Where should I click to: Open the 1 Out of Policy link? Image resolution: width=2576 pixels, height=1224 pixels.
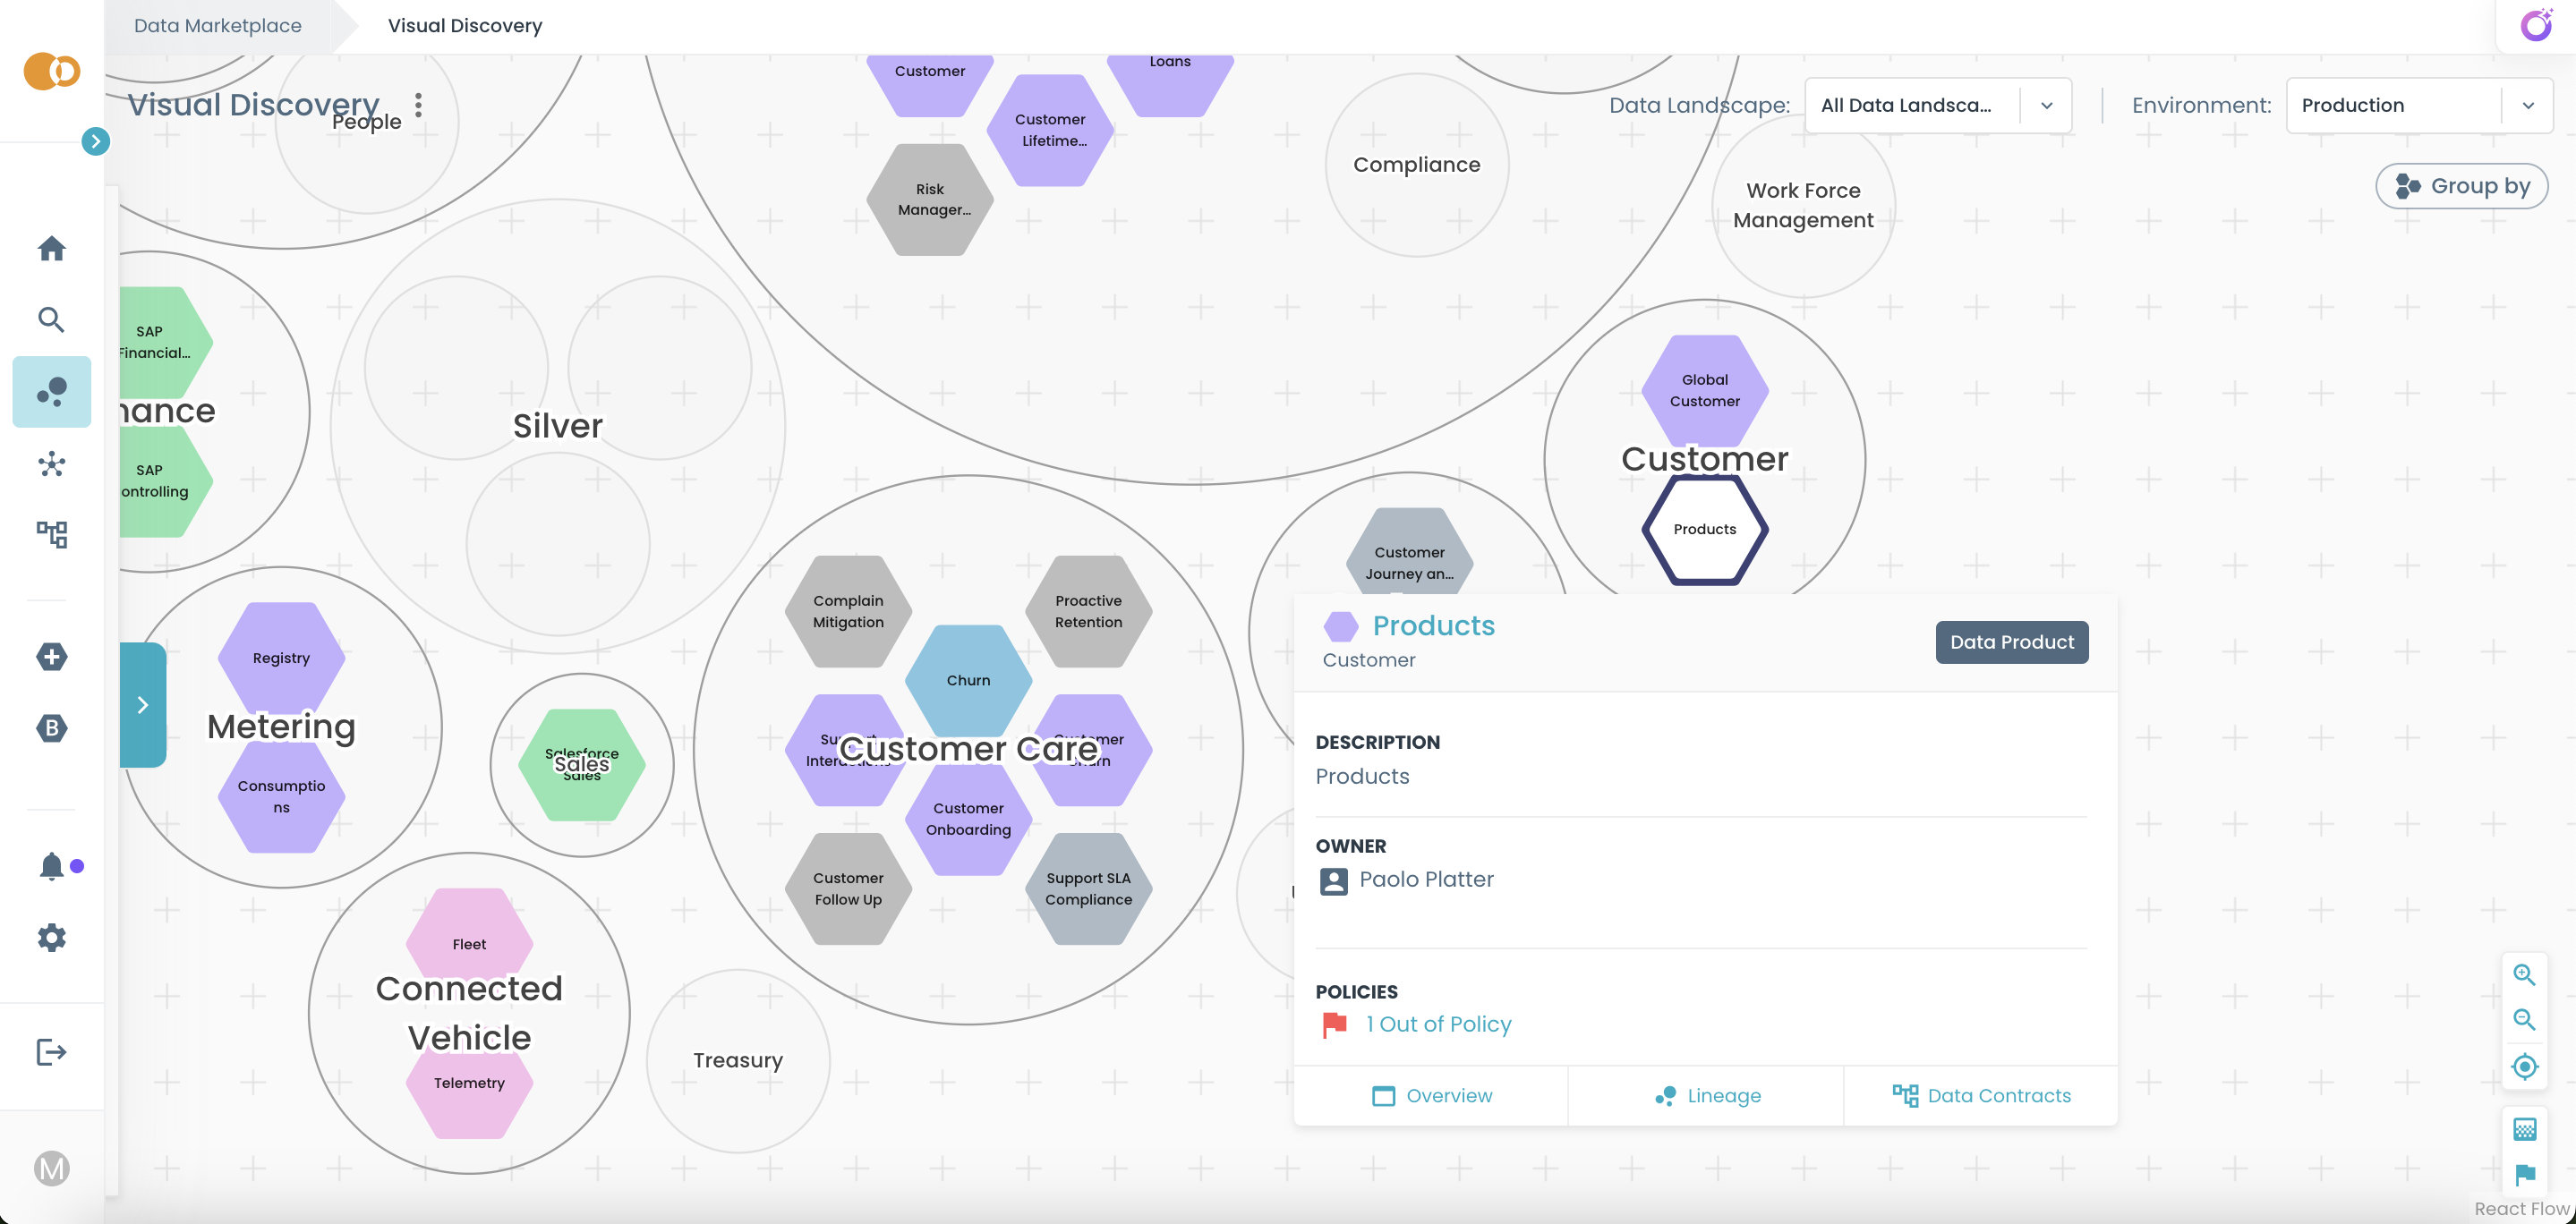point(1438,1024)
